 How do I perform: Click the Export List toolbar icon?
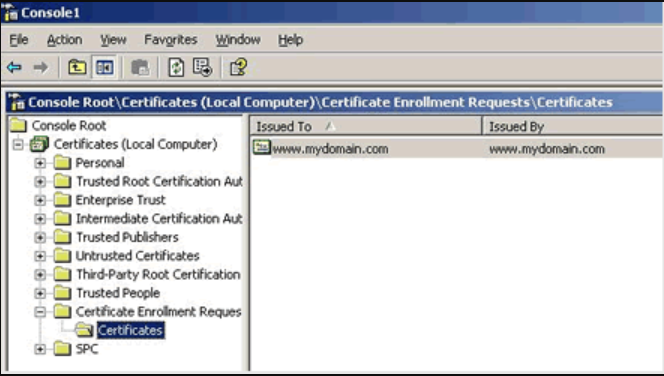(x=202, y=67)
